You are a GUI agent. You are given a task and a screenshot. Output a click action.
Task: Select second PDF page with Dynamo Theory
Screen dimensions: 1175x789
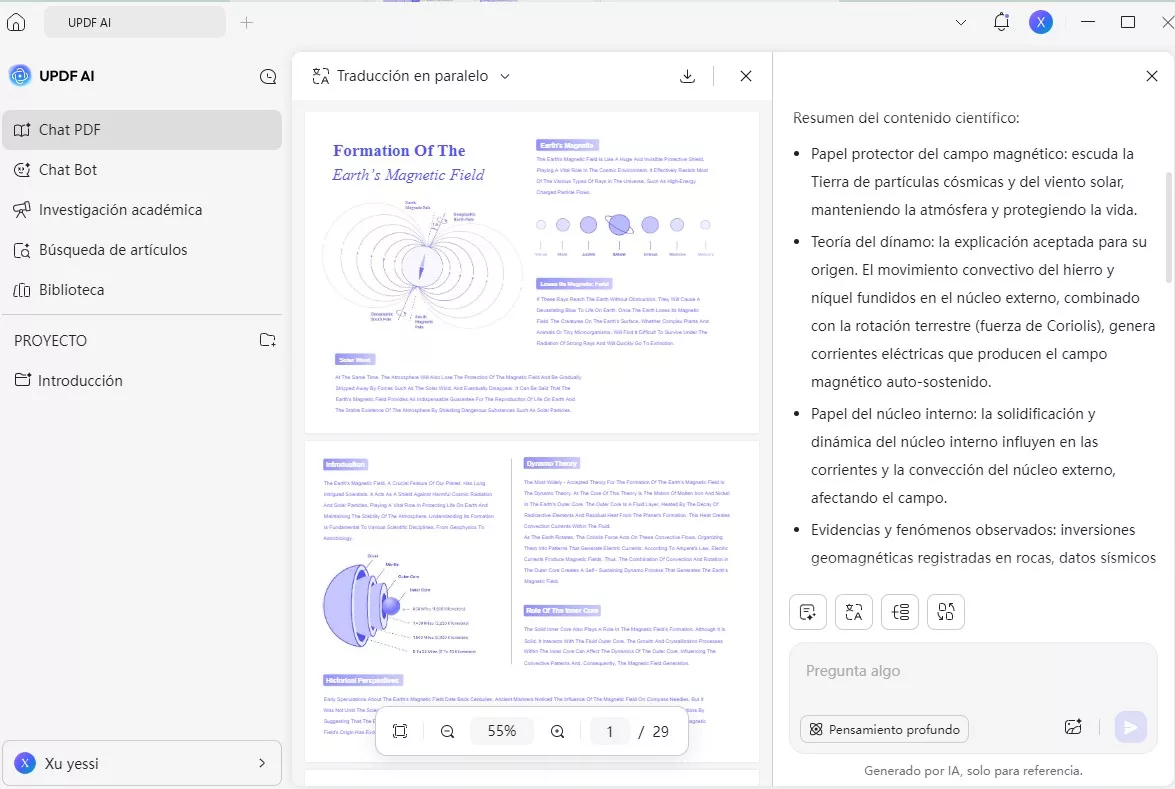click(x=531, y=601)
